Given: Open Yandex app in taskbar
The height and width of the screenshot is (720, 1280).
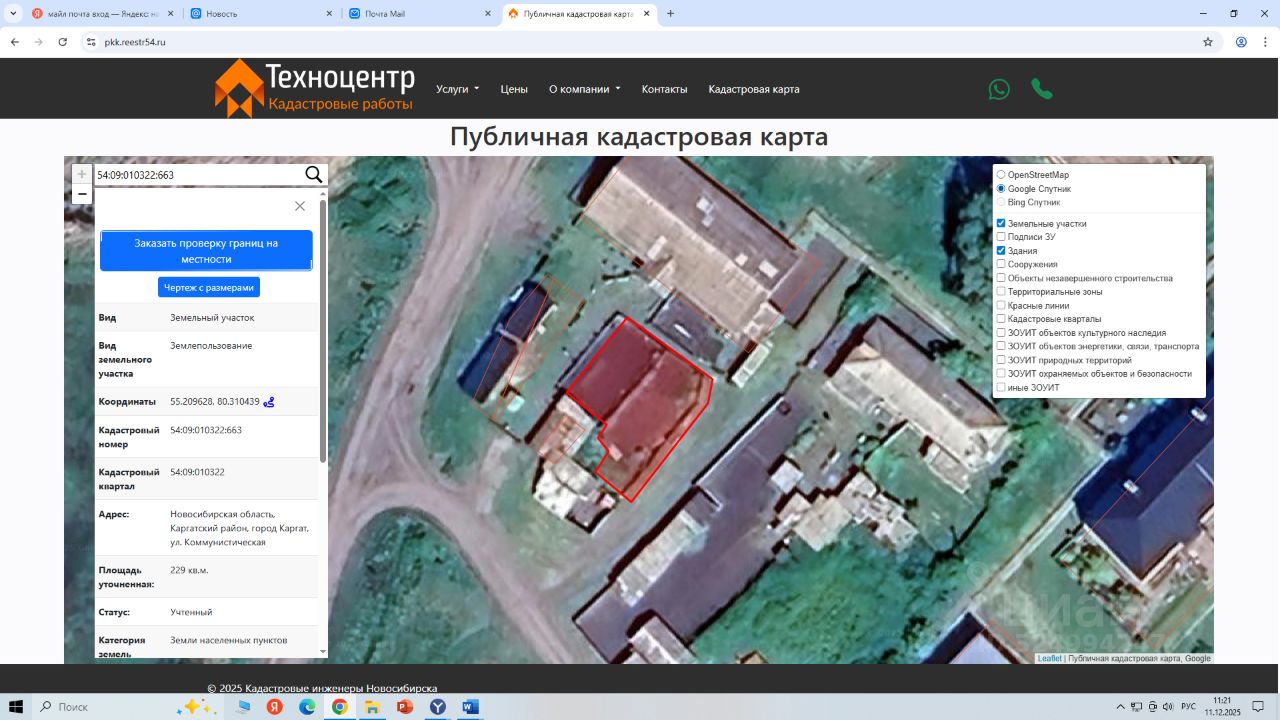Looking at the screenshot, I should click(274, 707).
